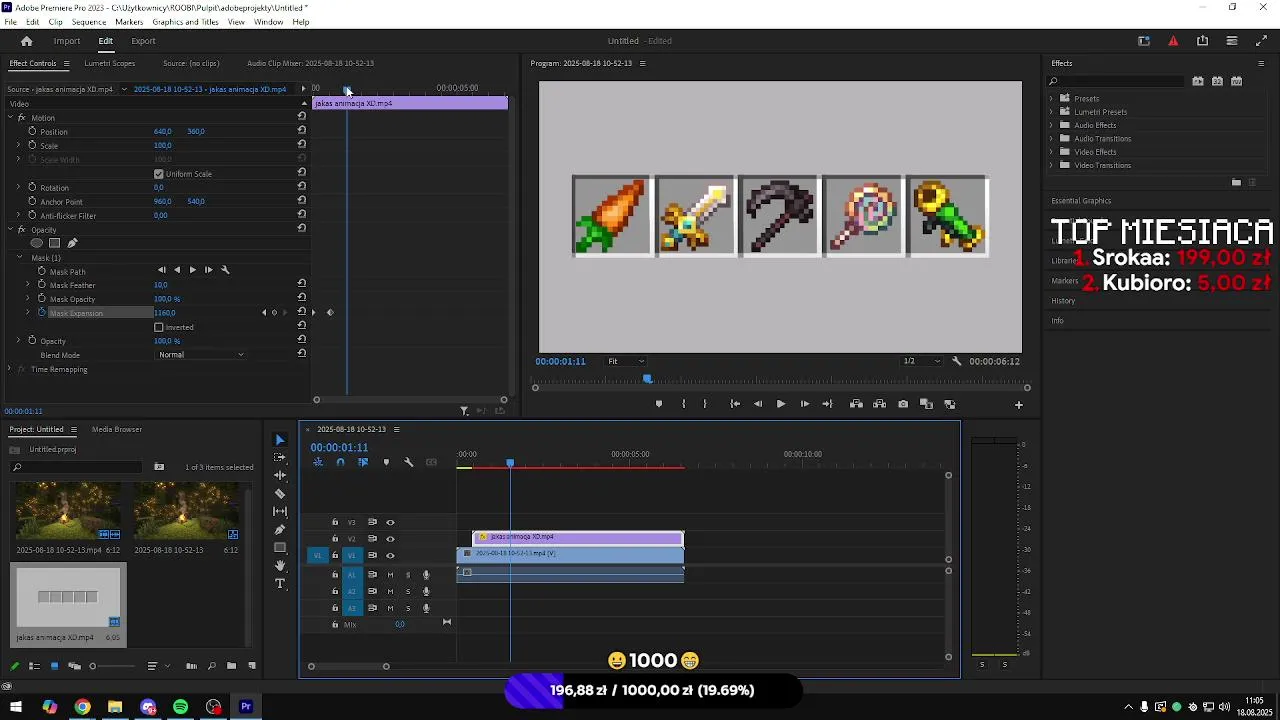Screen dimensions: 1280x720
Task: Open the History panel
Action: 1063,301
